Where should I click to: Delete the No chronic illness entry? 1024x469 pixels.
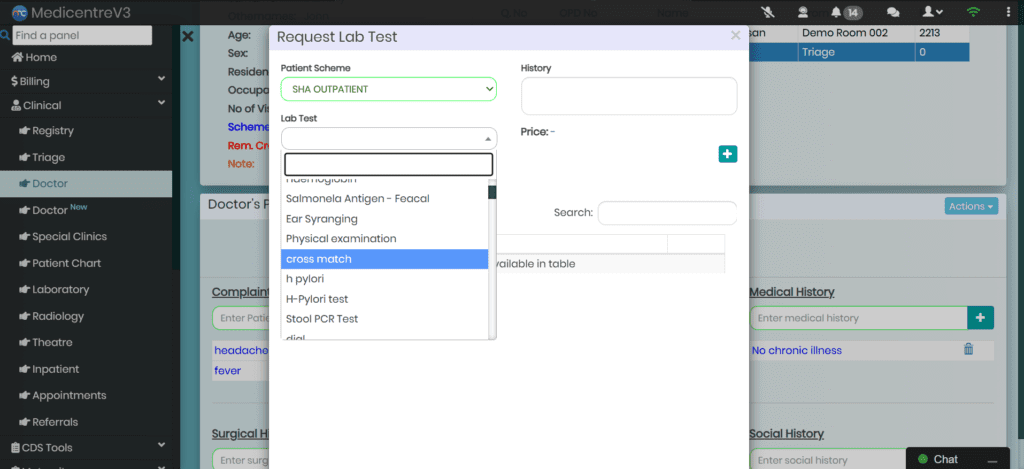pos(968,349)
